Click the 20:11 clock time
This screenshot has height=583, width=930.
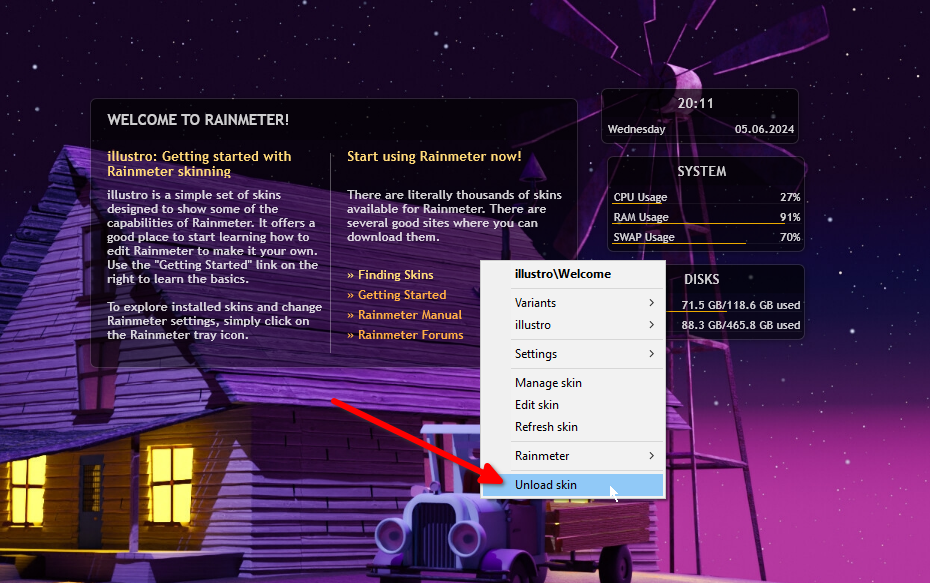[695, 104]
